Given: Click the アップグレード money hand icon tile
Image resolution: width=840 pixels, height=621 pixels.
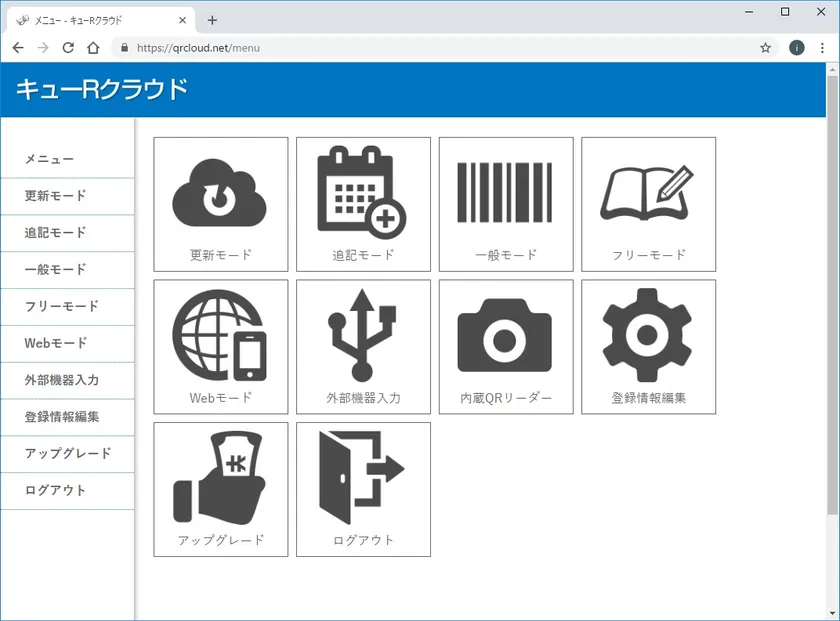Looking at the screenshot, I should [220, 489].
